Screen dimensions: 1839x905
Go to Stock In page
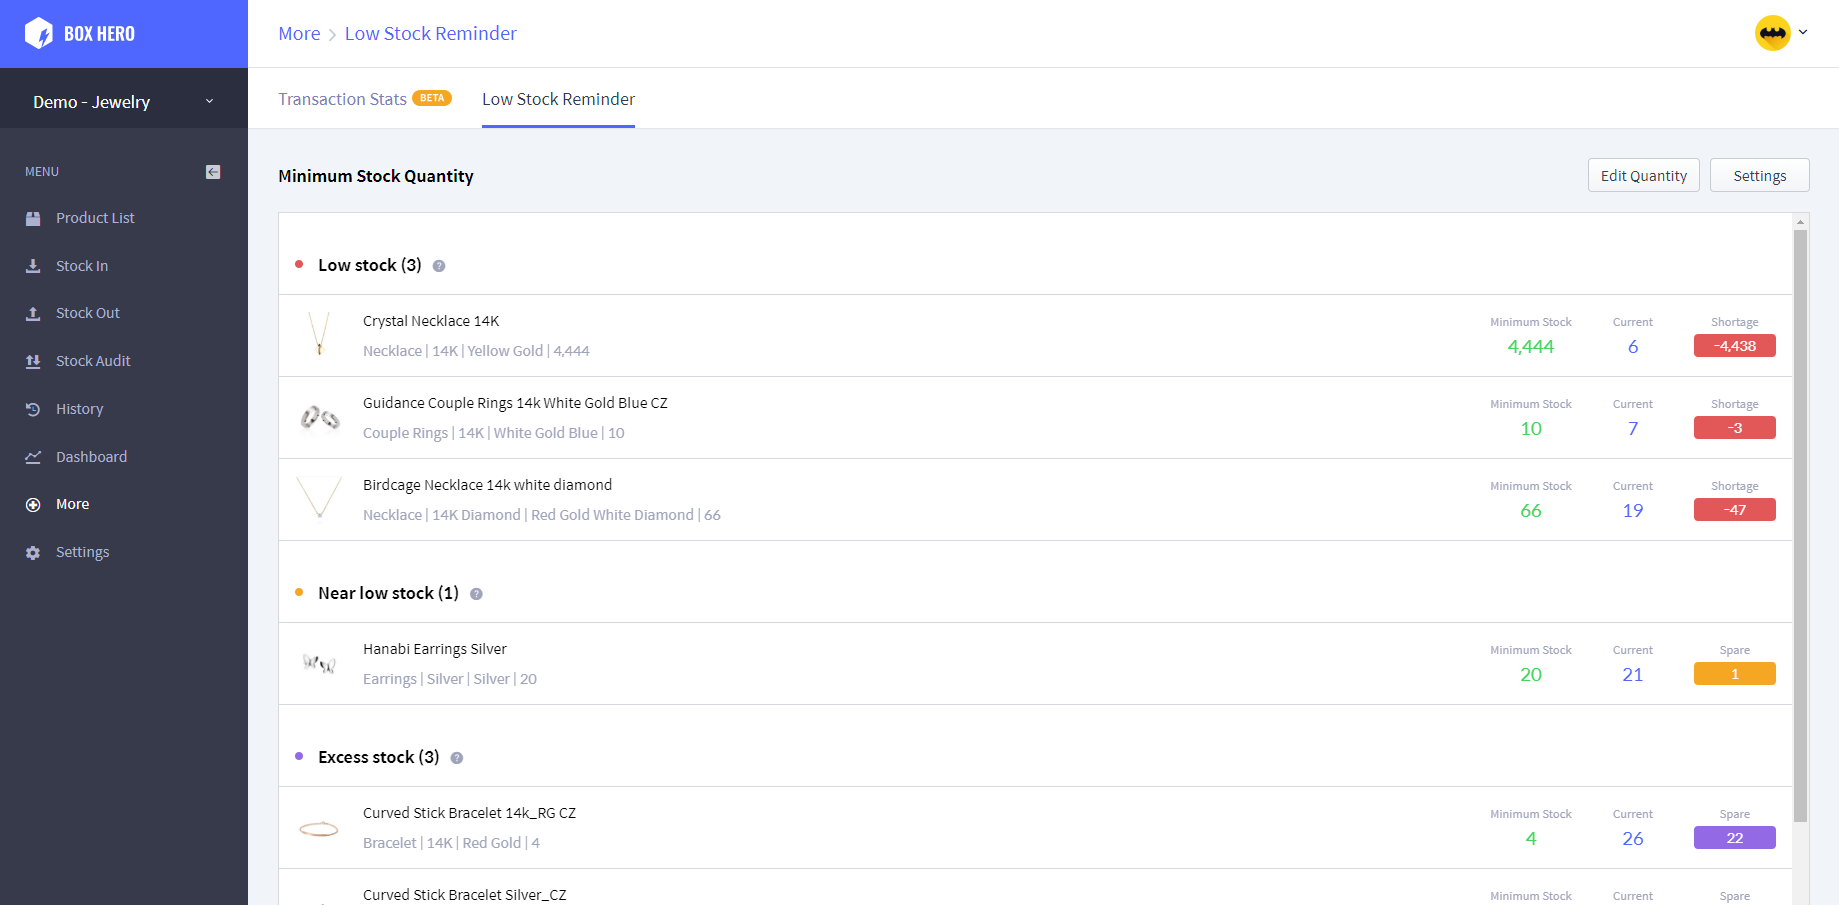(x=82, y=266)
